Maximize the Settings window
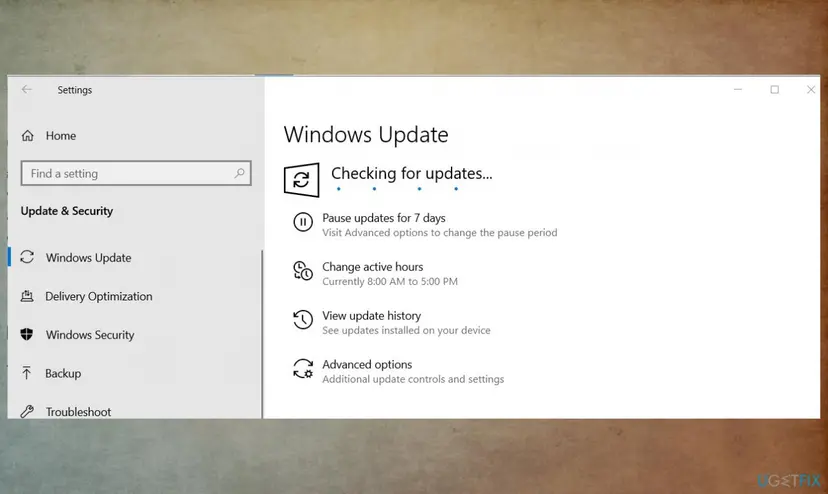Viewport: 828px width, 494px height. click(x=774, y=90)
